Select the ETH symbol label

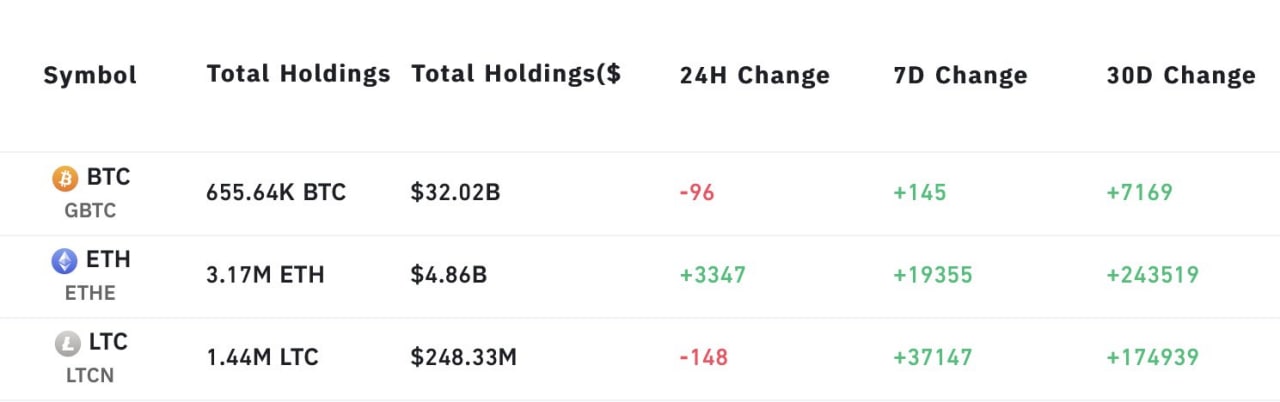coord(108,260)
